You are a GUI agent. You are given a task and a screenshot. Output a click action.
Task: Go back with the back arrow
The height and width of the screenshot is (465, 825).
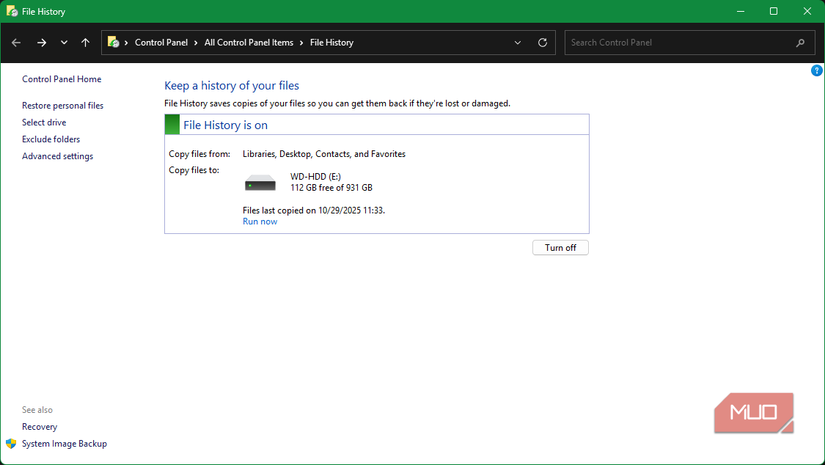[16, 43]
